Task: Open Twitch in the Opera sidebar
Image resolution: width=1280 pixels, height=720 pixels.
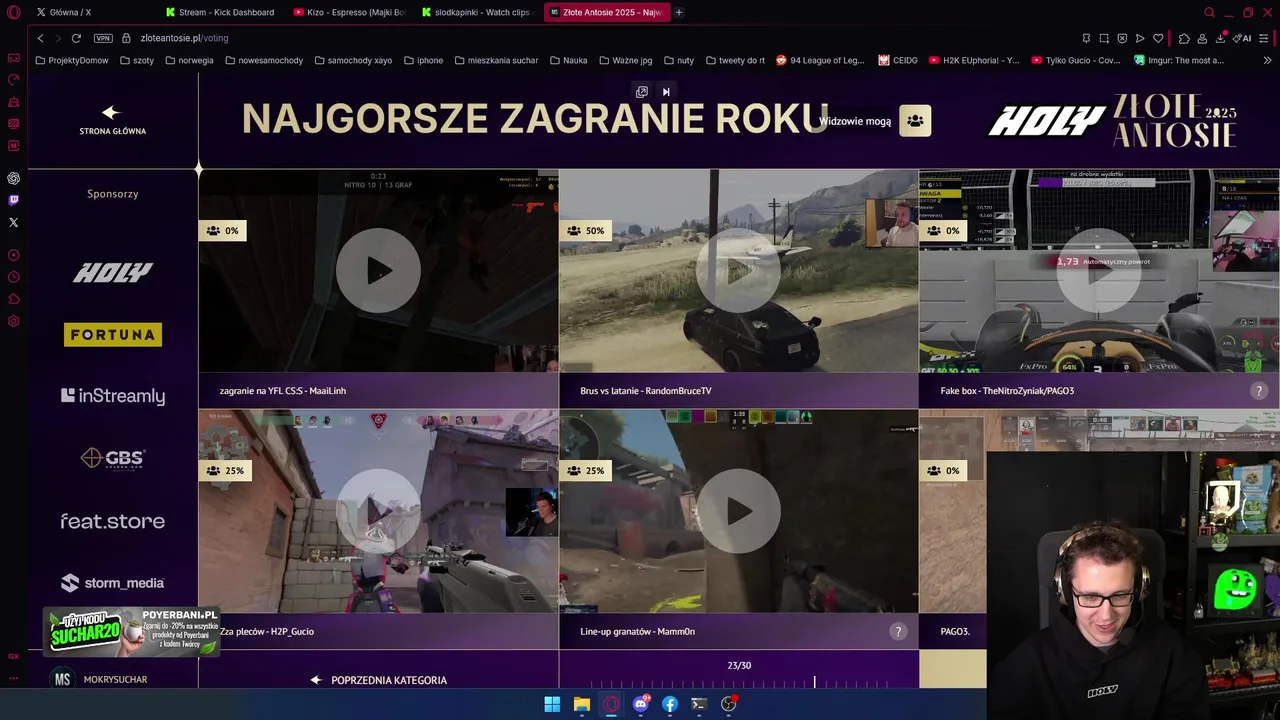Action: click(14, 200)
